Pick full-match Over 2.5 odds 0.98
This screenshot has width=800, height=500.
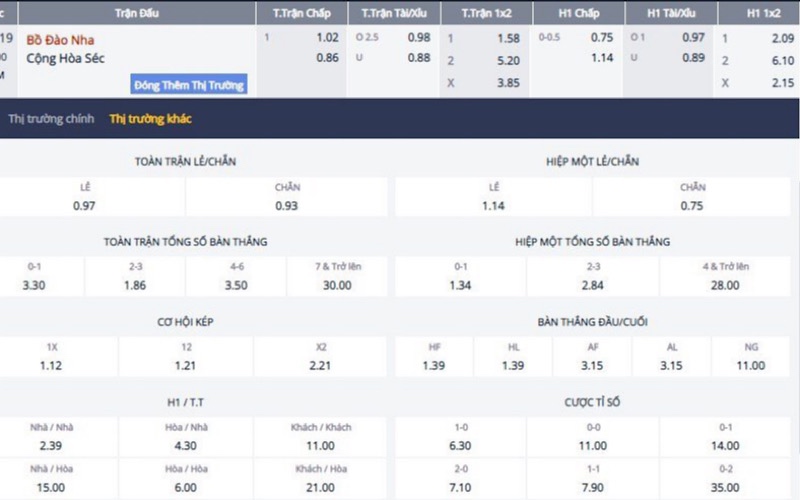click(x=419, y=37)
